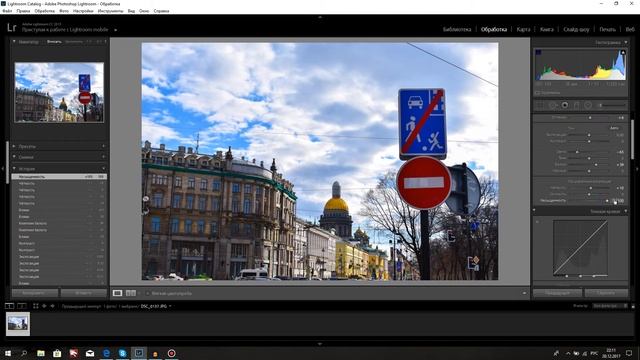Open the Правка menu
This screenshot has width=640, height=360.
23,11
